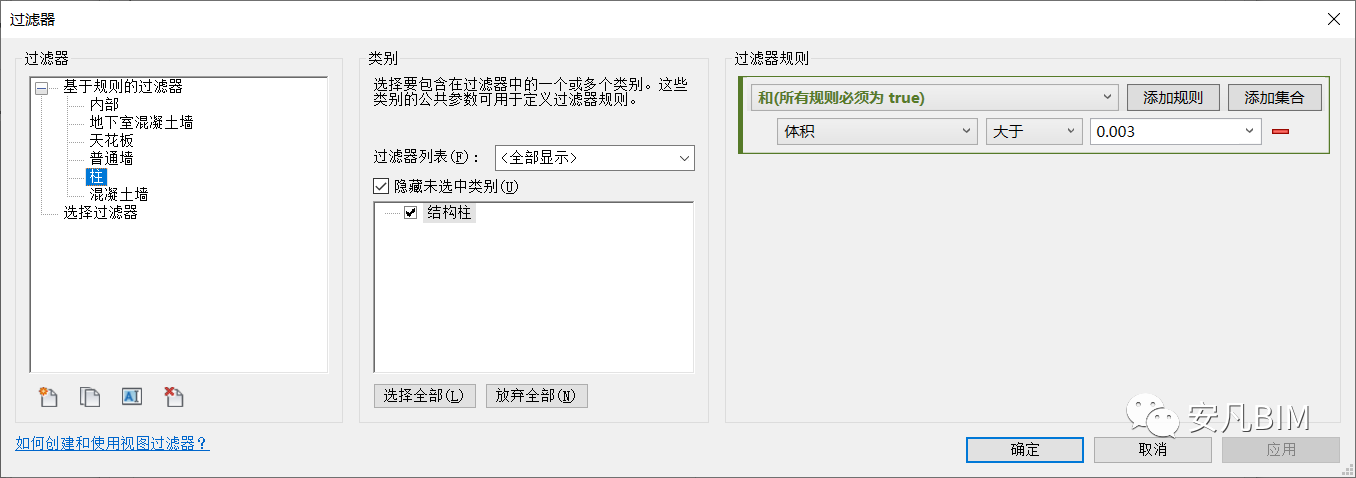Click the 添加规则 button
1356x478 pixels.
point(1173,98)
